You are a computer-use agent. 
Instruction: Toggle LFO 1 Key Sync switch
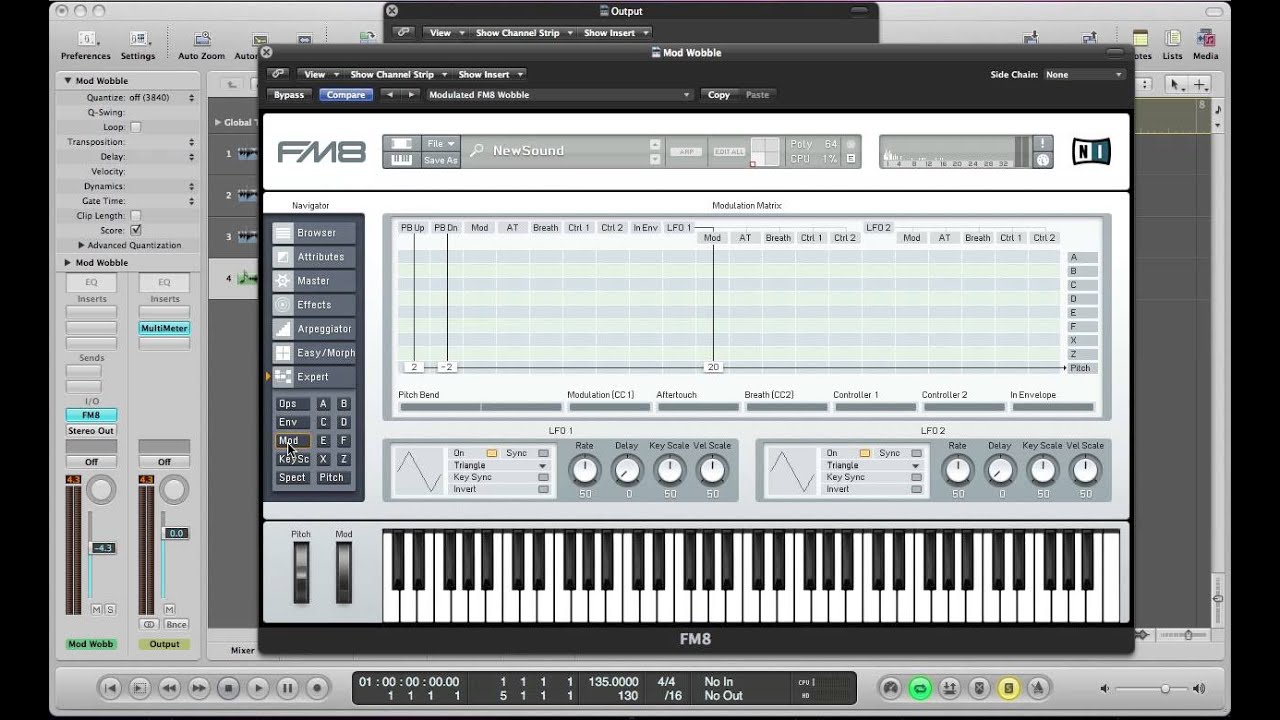543,477
